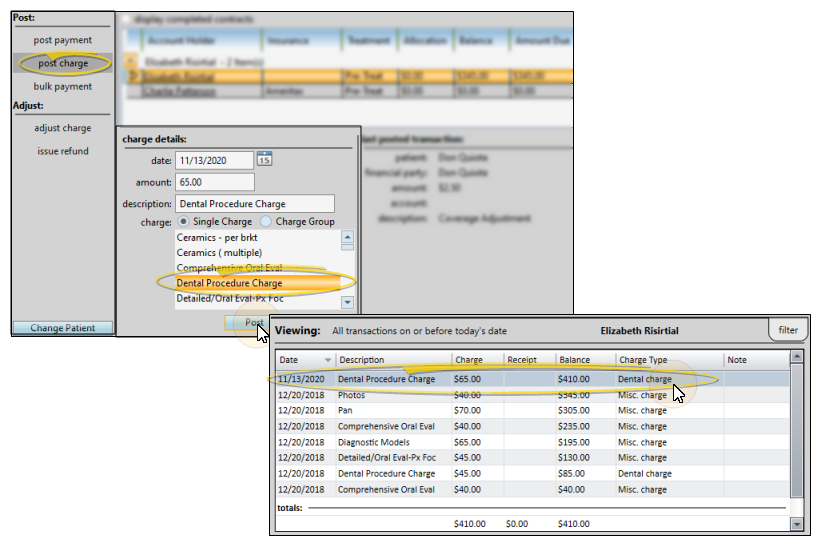Click the charge list scroll-up arrow
823x548 pixels.
pyautogui.click(x=347, y=239)
